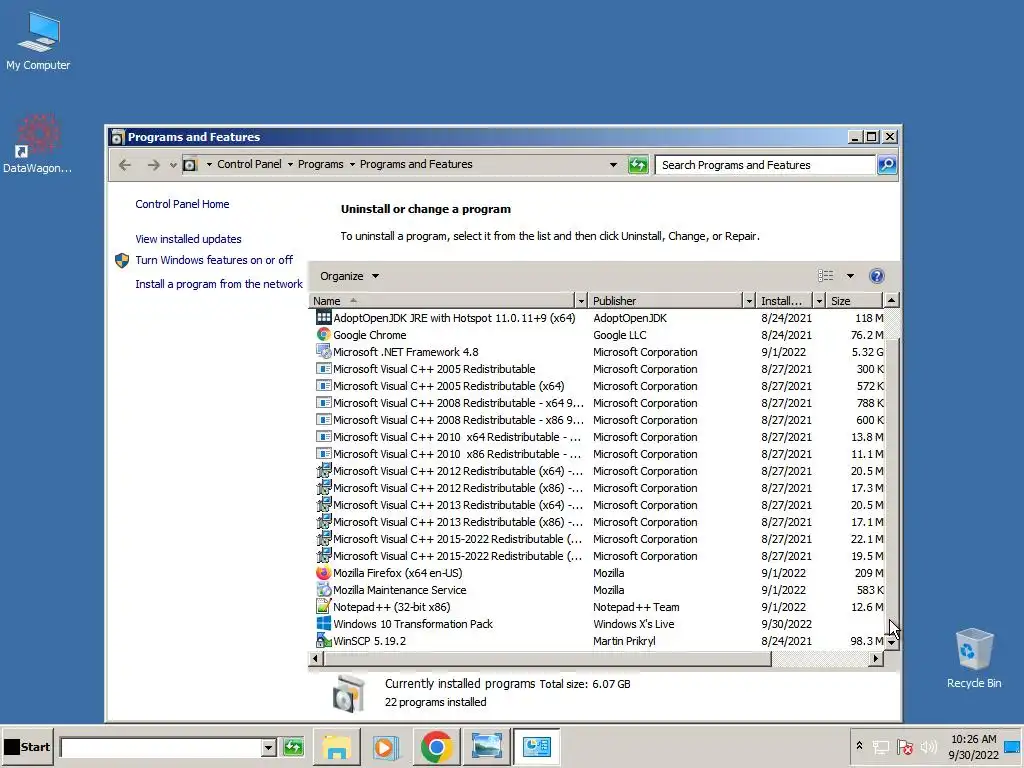
Task: Refresh the Programs and Features address bar
Action: tap(637, 165)
